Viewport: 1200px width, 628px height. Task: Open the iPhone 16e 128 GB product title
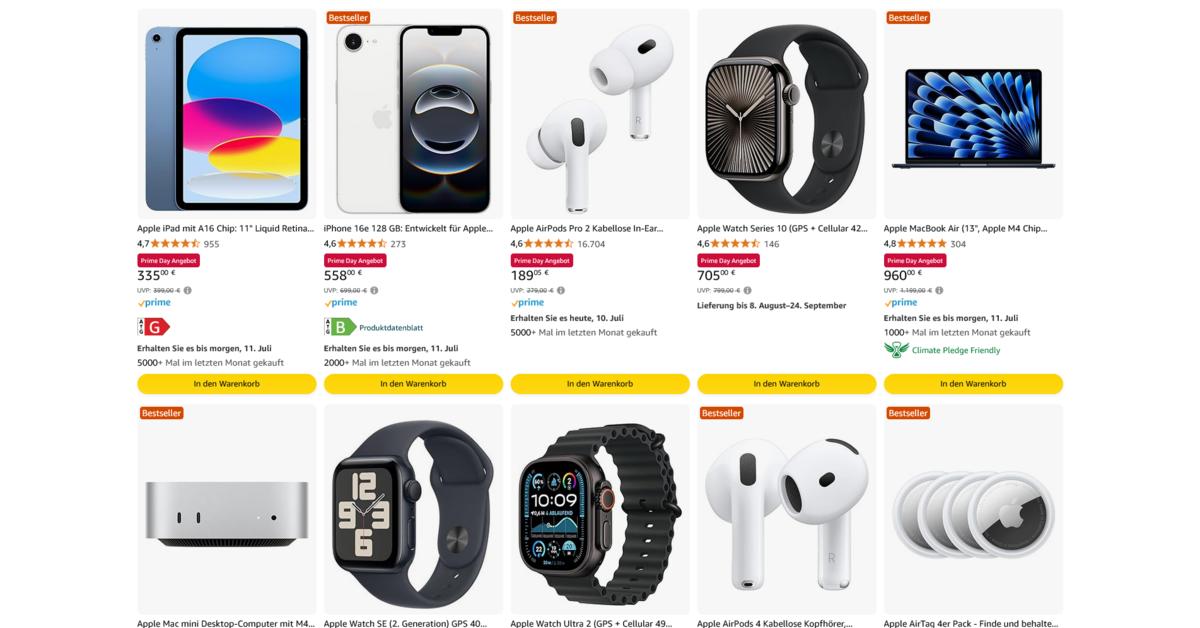408,228
